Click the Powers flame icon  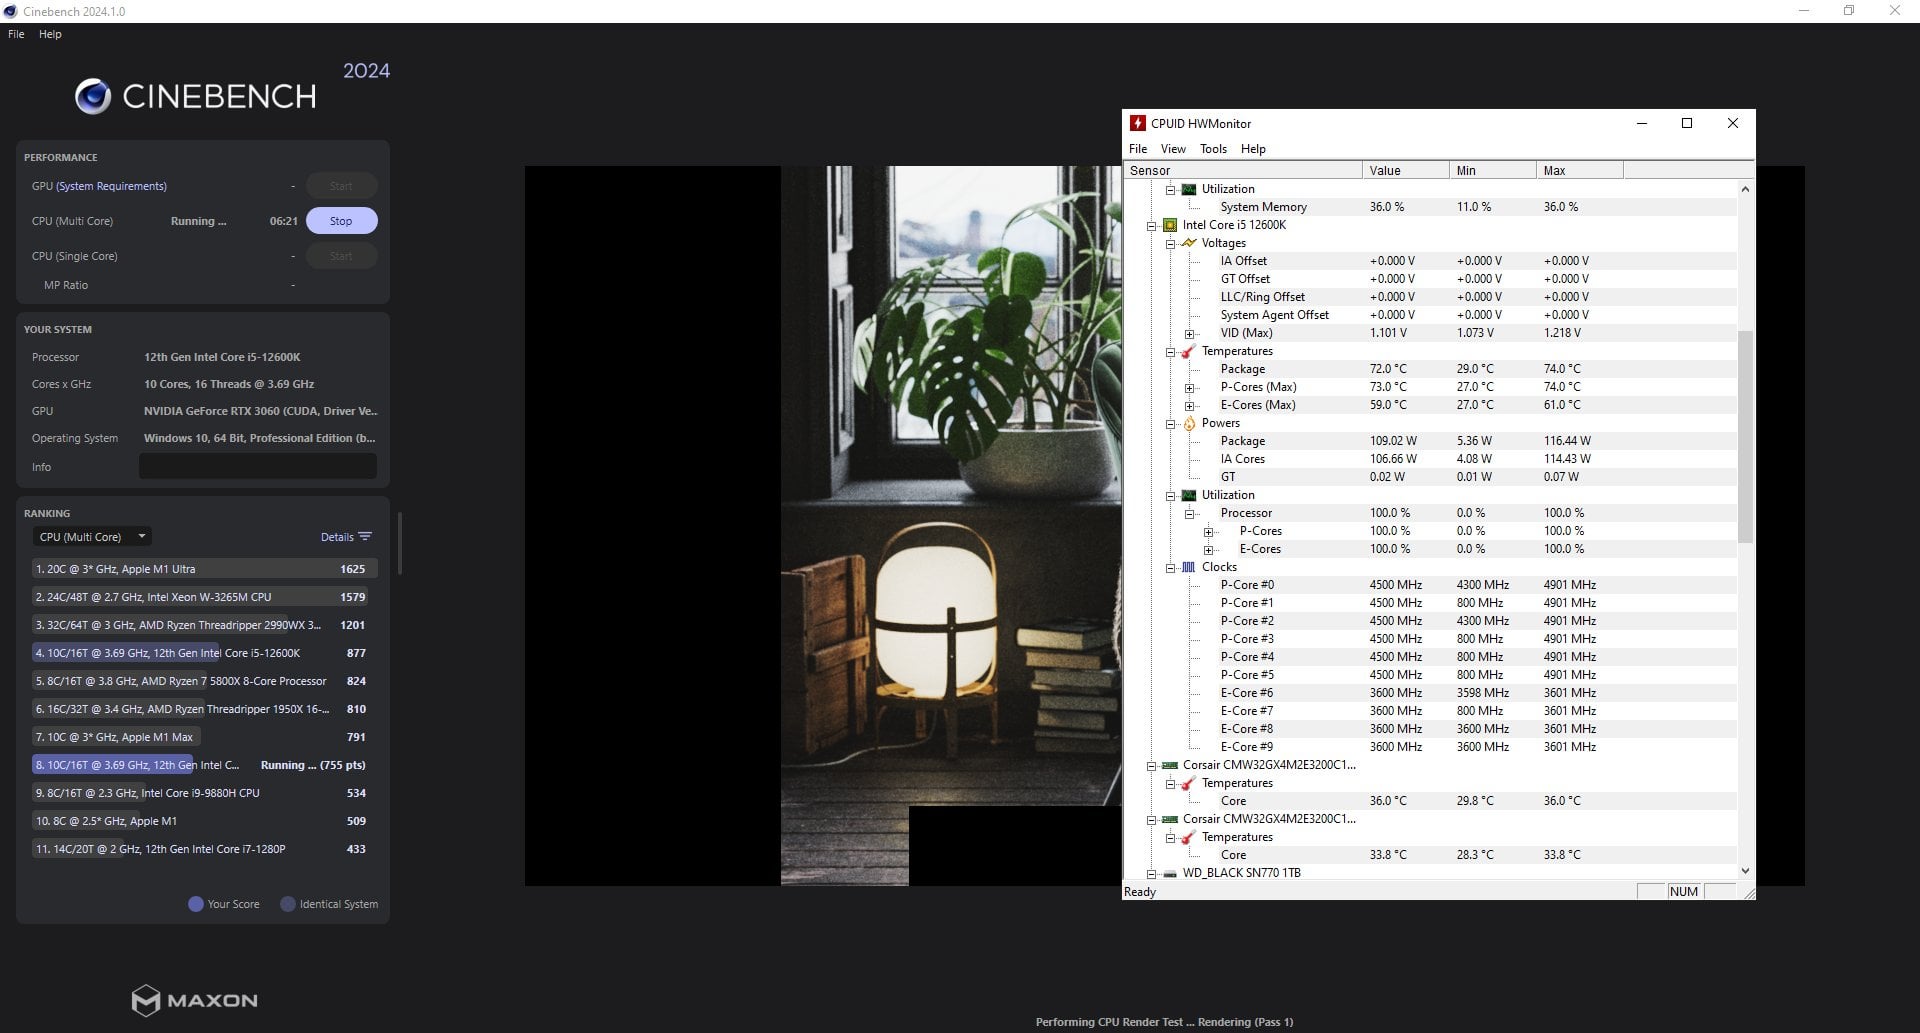pyautogui.click(x=1189, y=423)
